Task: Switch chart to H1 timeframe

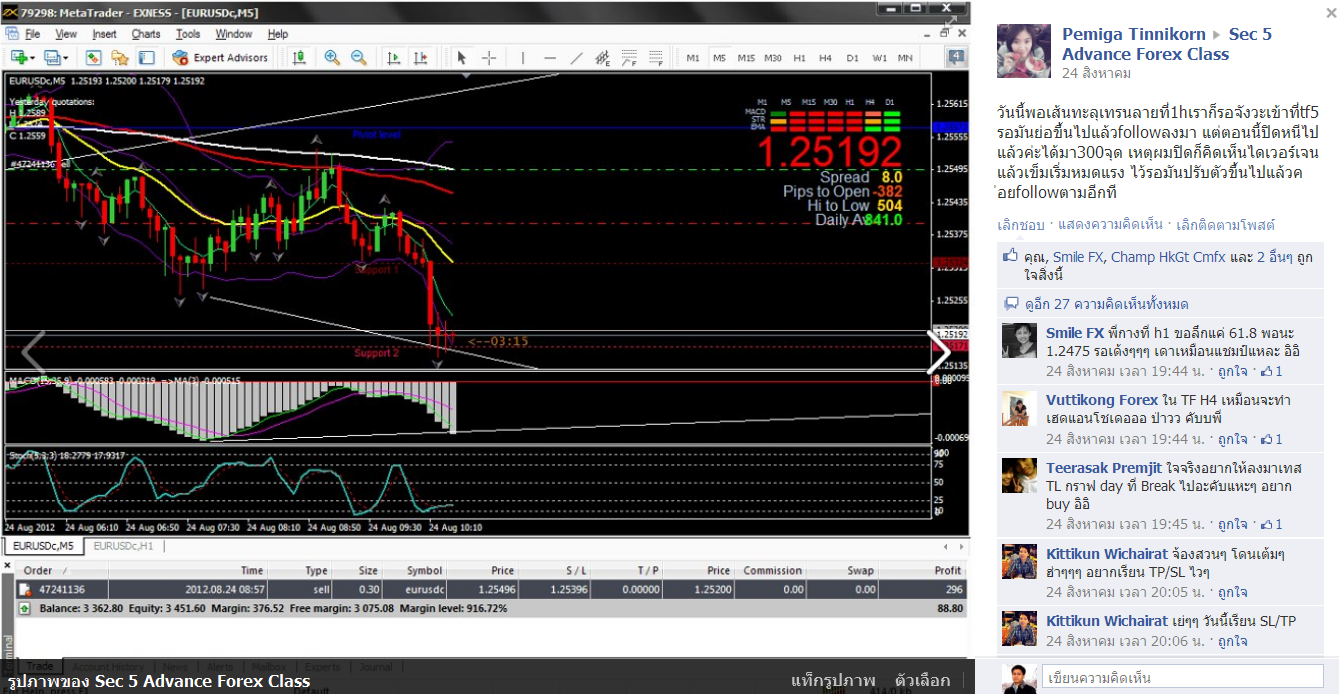Action: click(x=799, y=58)
